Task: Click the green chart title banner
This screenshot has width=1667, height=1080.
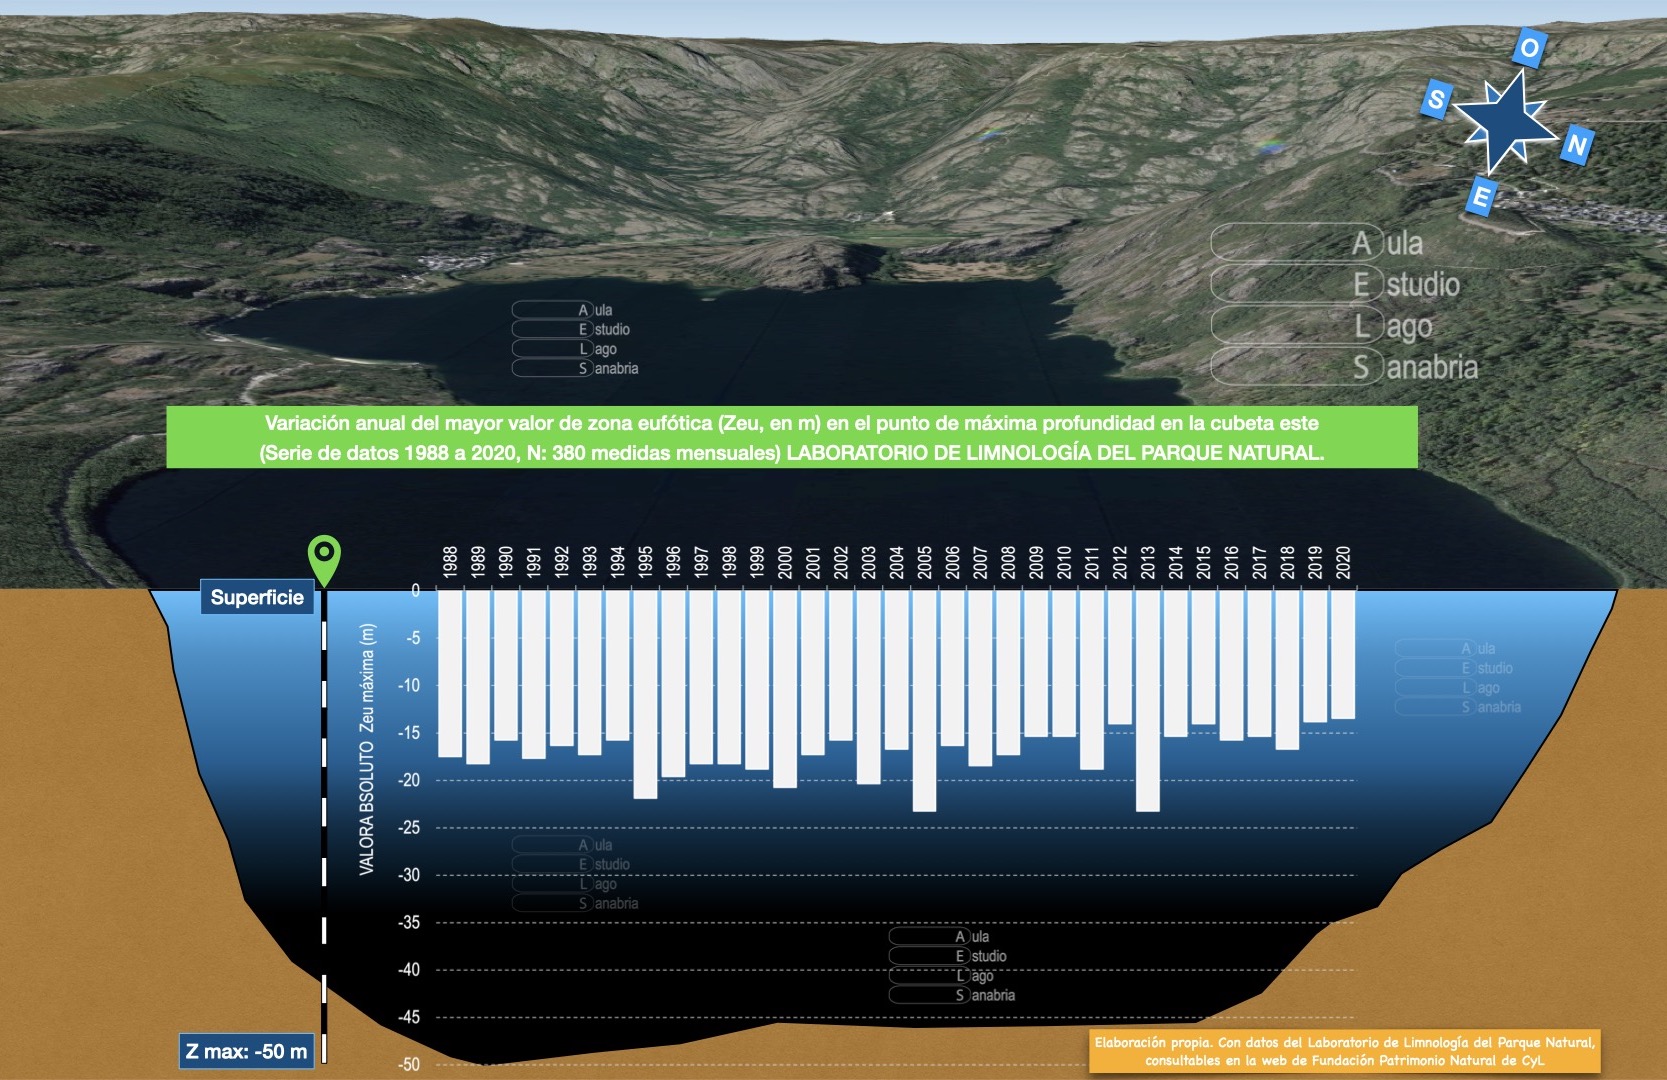Action: tap(791, 438)
